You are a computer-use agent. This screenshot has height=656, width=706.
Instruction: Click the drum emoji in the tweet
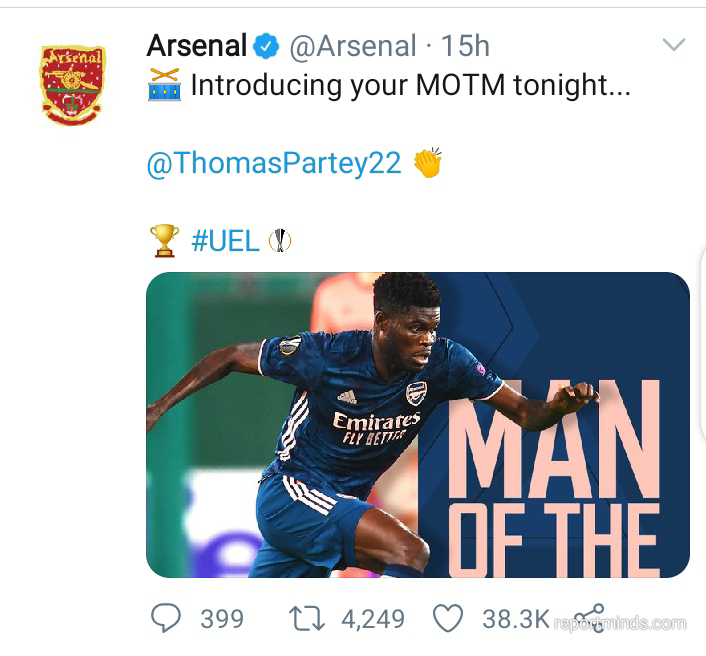click(164, 84)
